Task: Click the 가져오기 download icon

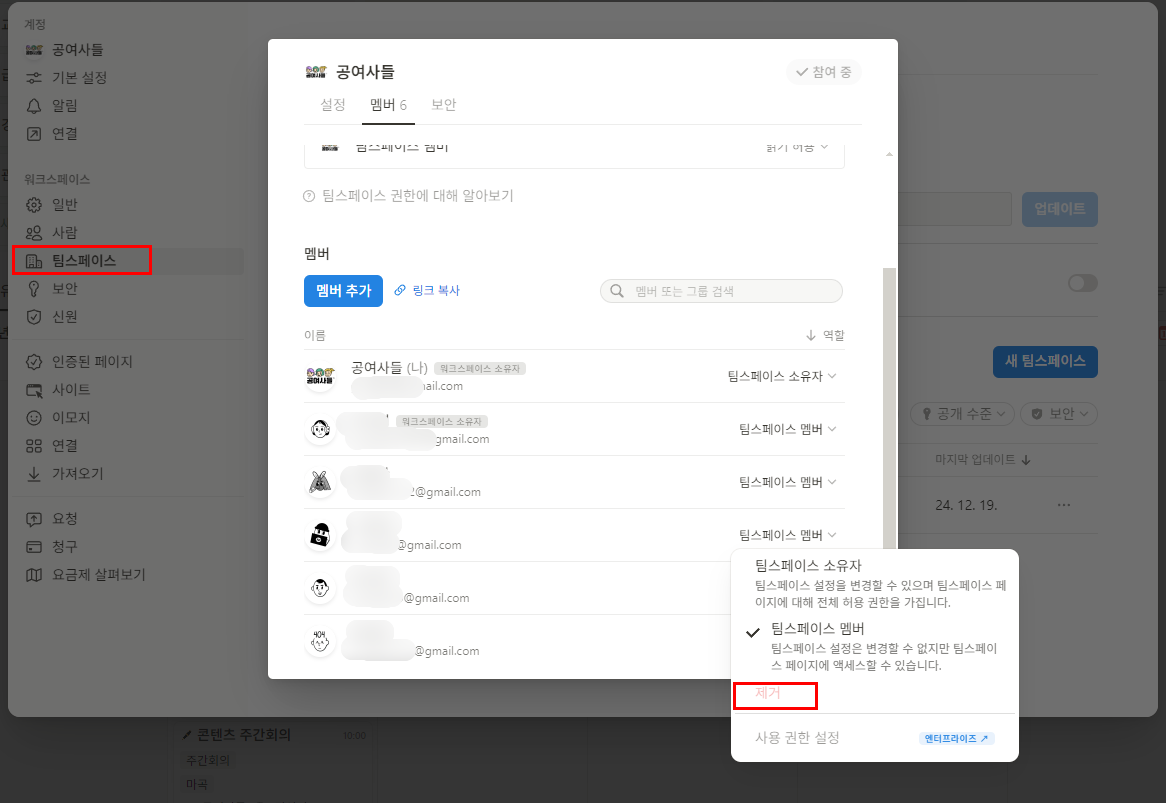Action: 33,474
